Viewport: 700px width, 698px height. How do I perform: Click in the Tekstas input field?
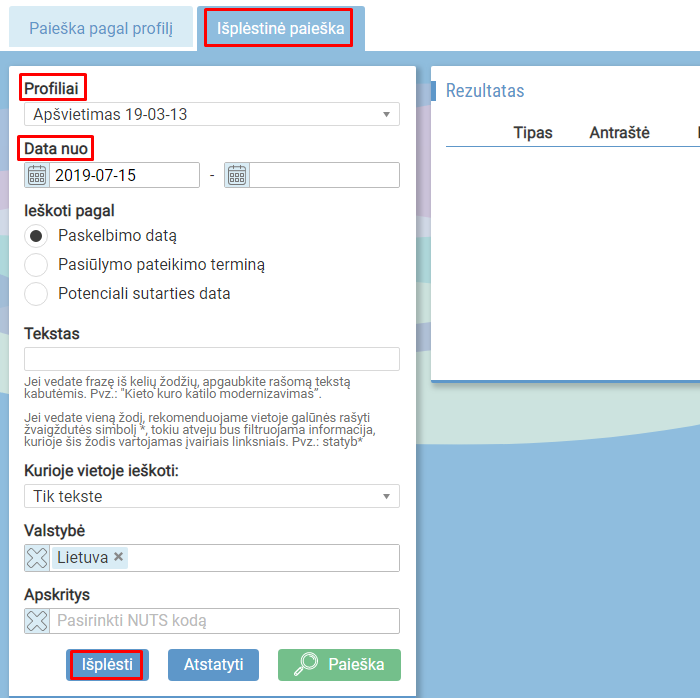click(x=211, y=359)
